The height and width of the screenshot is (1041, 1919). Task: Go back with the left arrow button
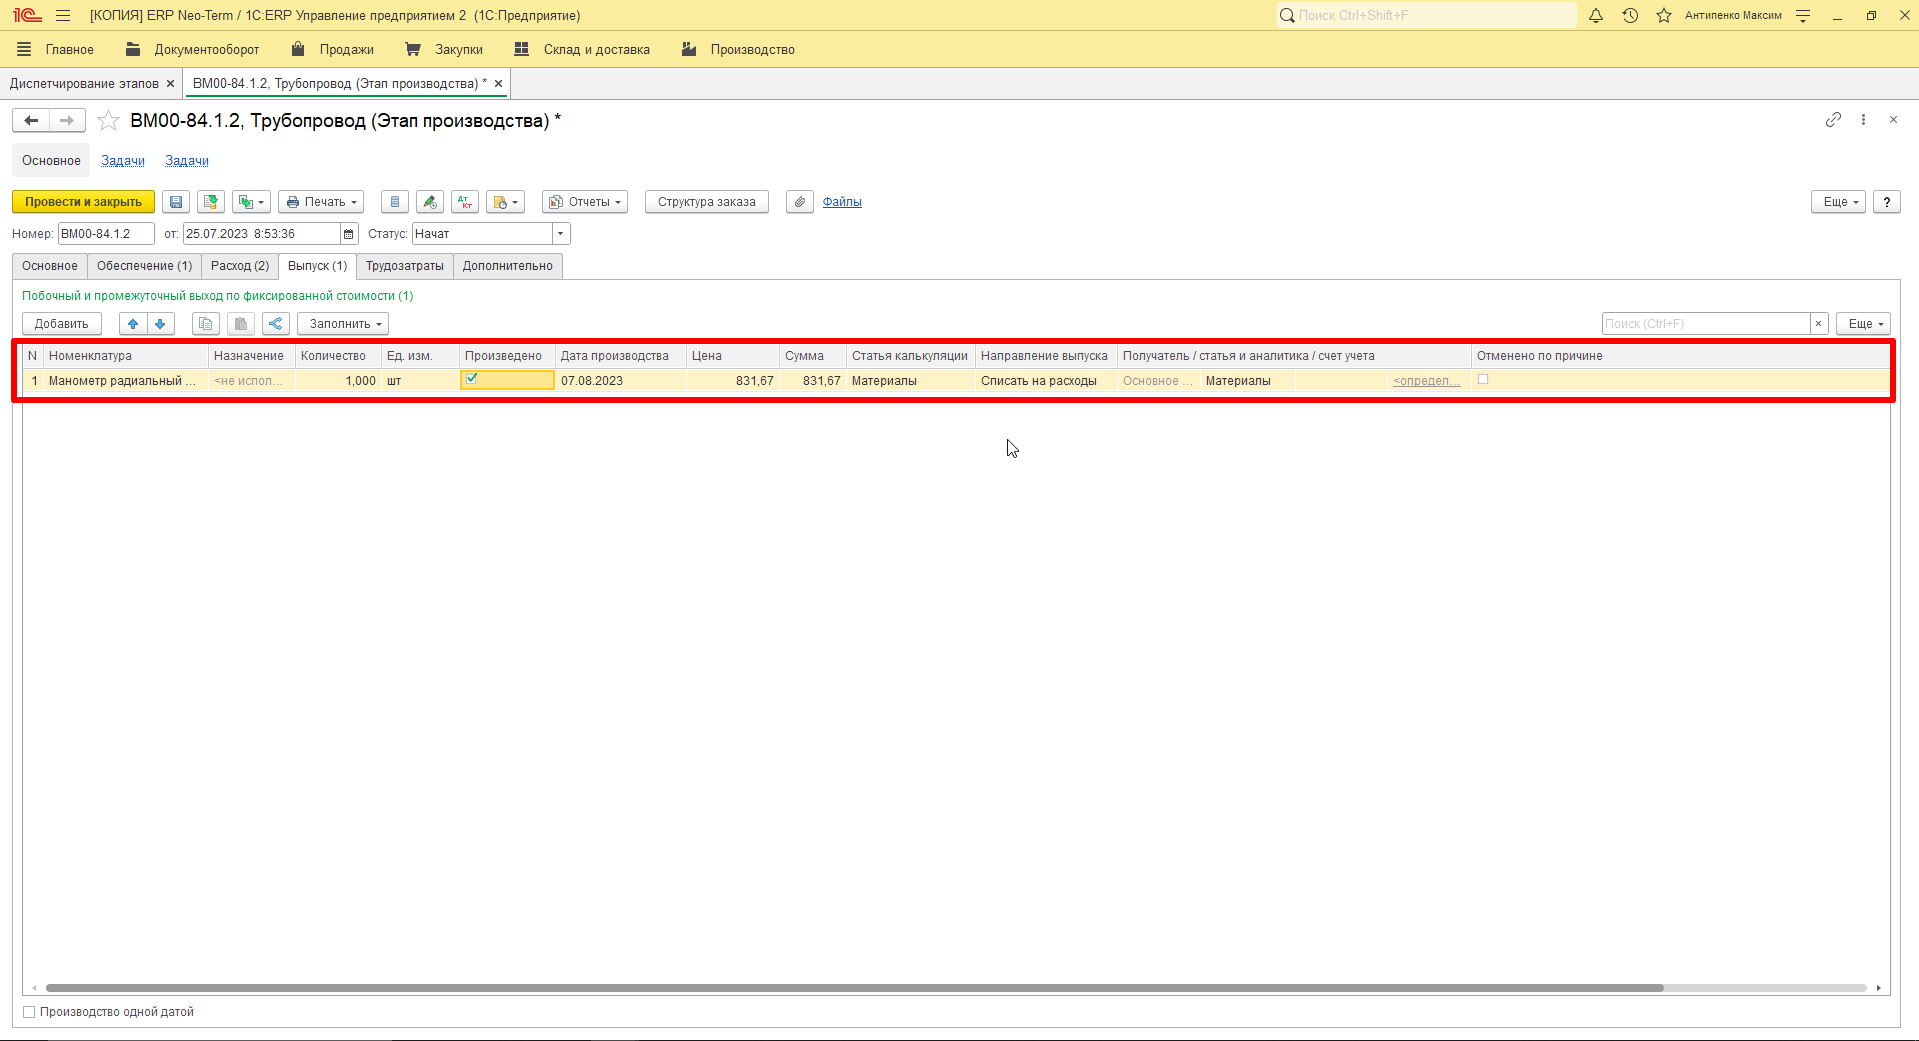[31, 121]
